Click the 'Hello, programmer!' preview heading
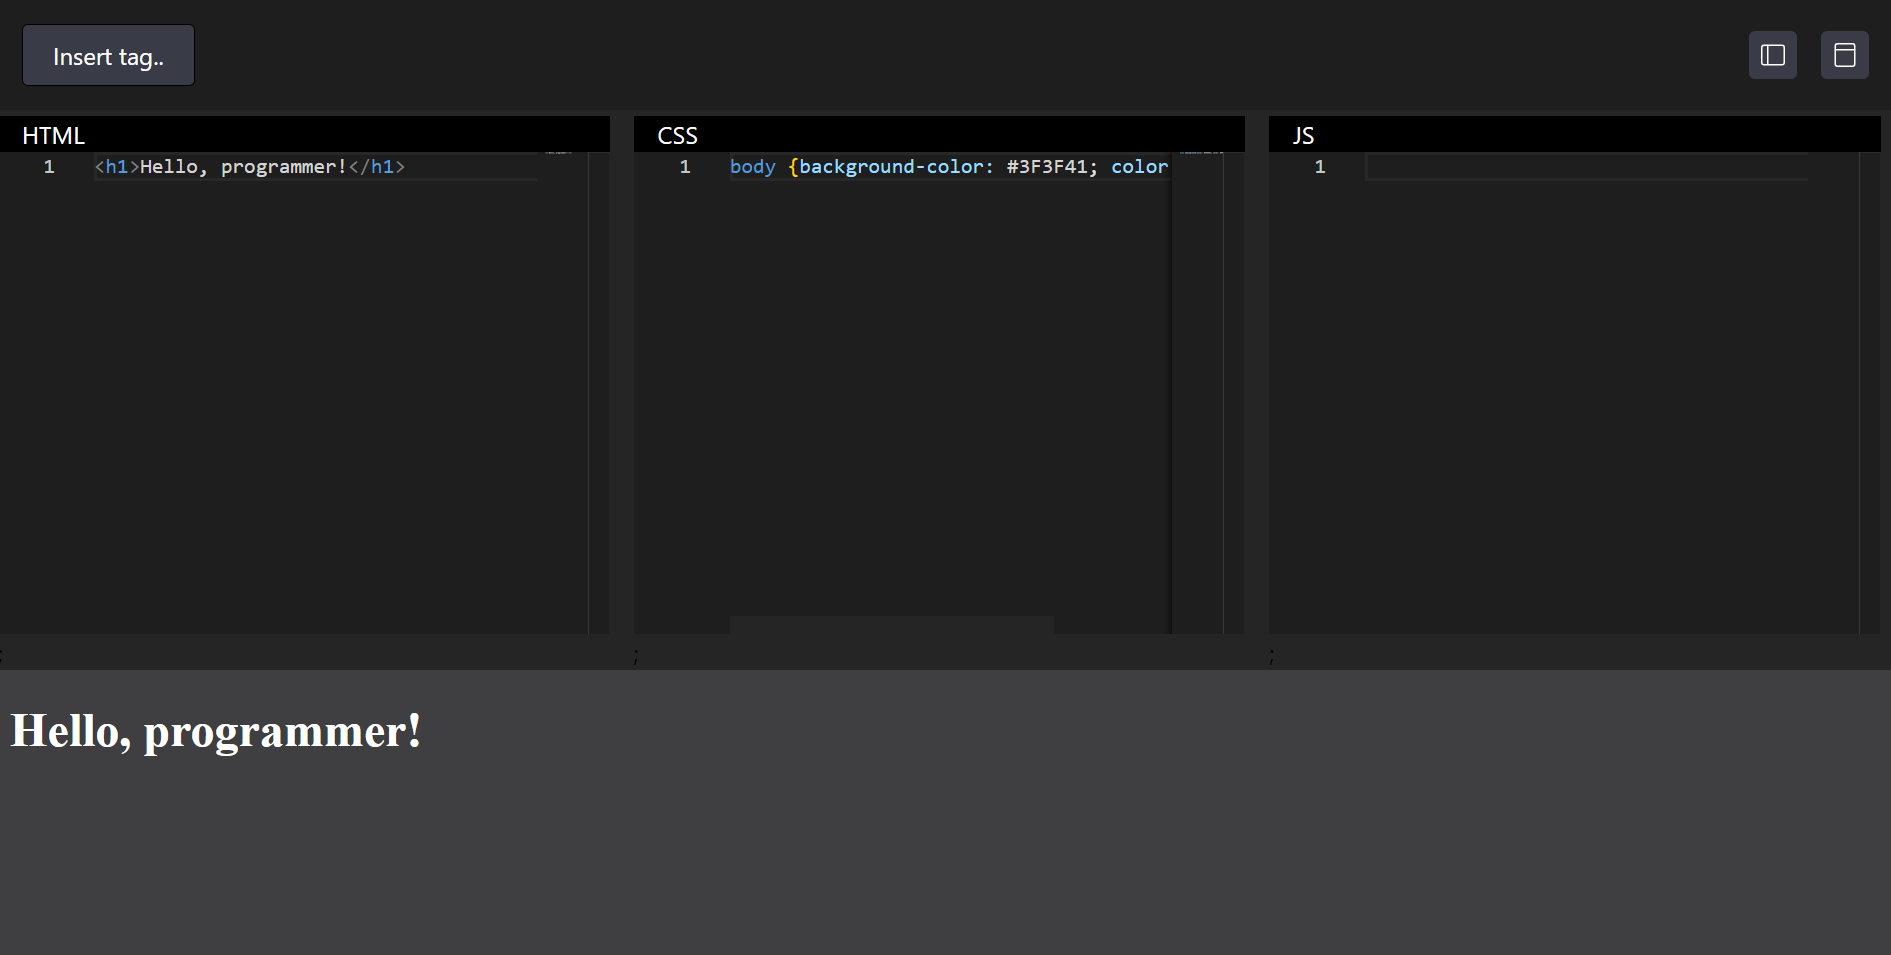The image size is (1891, 955). (216, 731)
